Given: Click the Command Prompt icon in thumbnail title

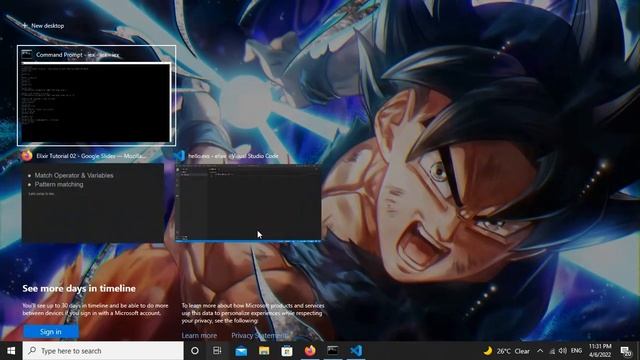Looking at the screenshot, I should 27,54.
